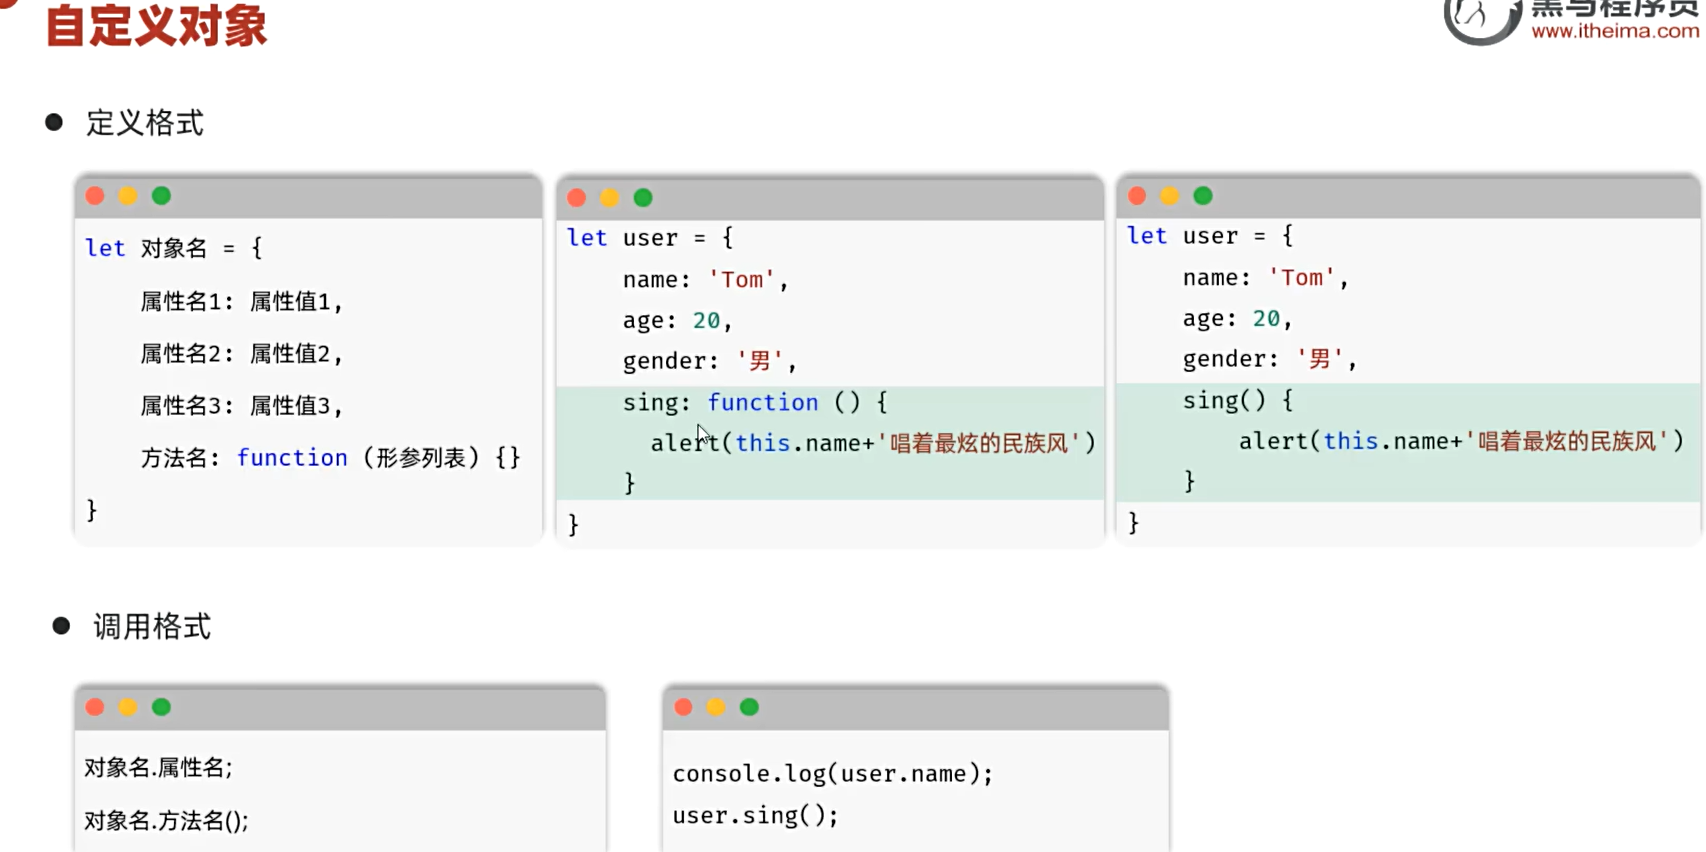
Task: Click the shorthand sing() { line
Action: click(x=1238, y=401)
